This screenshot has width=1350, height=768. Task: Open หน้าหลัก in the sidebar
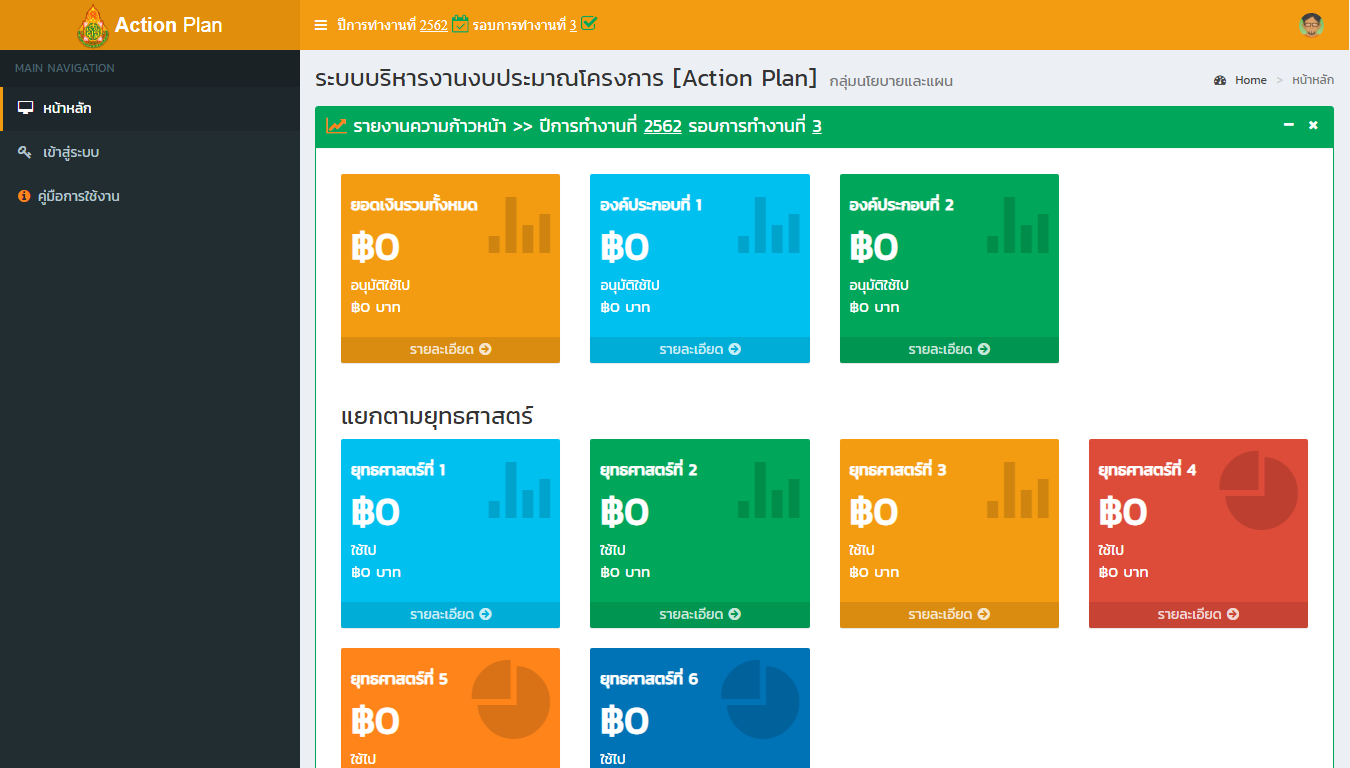[x=150, y=108]
